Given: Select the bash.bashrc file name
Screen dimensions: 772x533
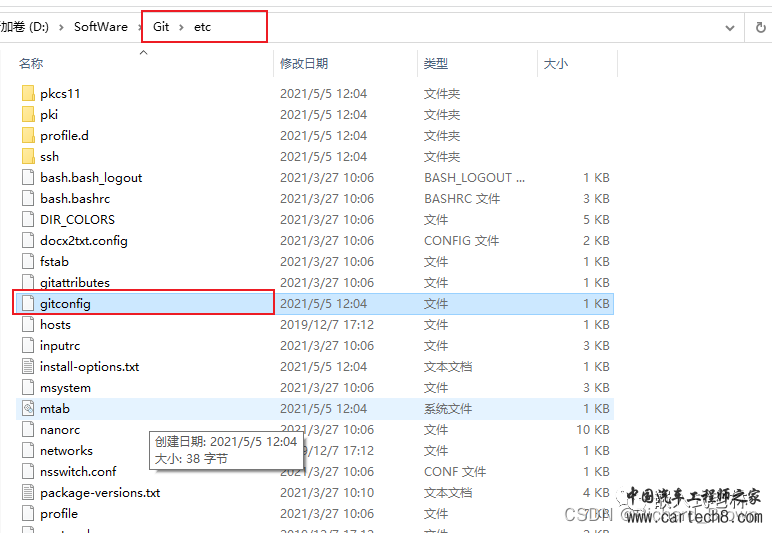Looking at the screenshot, I should [75, 198].
